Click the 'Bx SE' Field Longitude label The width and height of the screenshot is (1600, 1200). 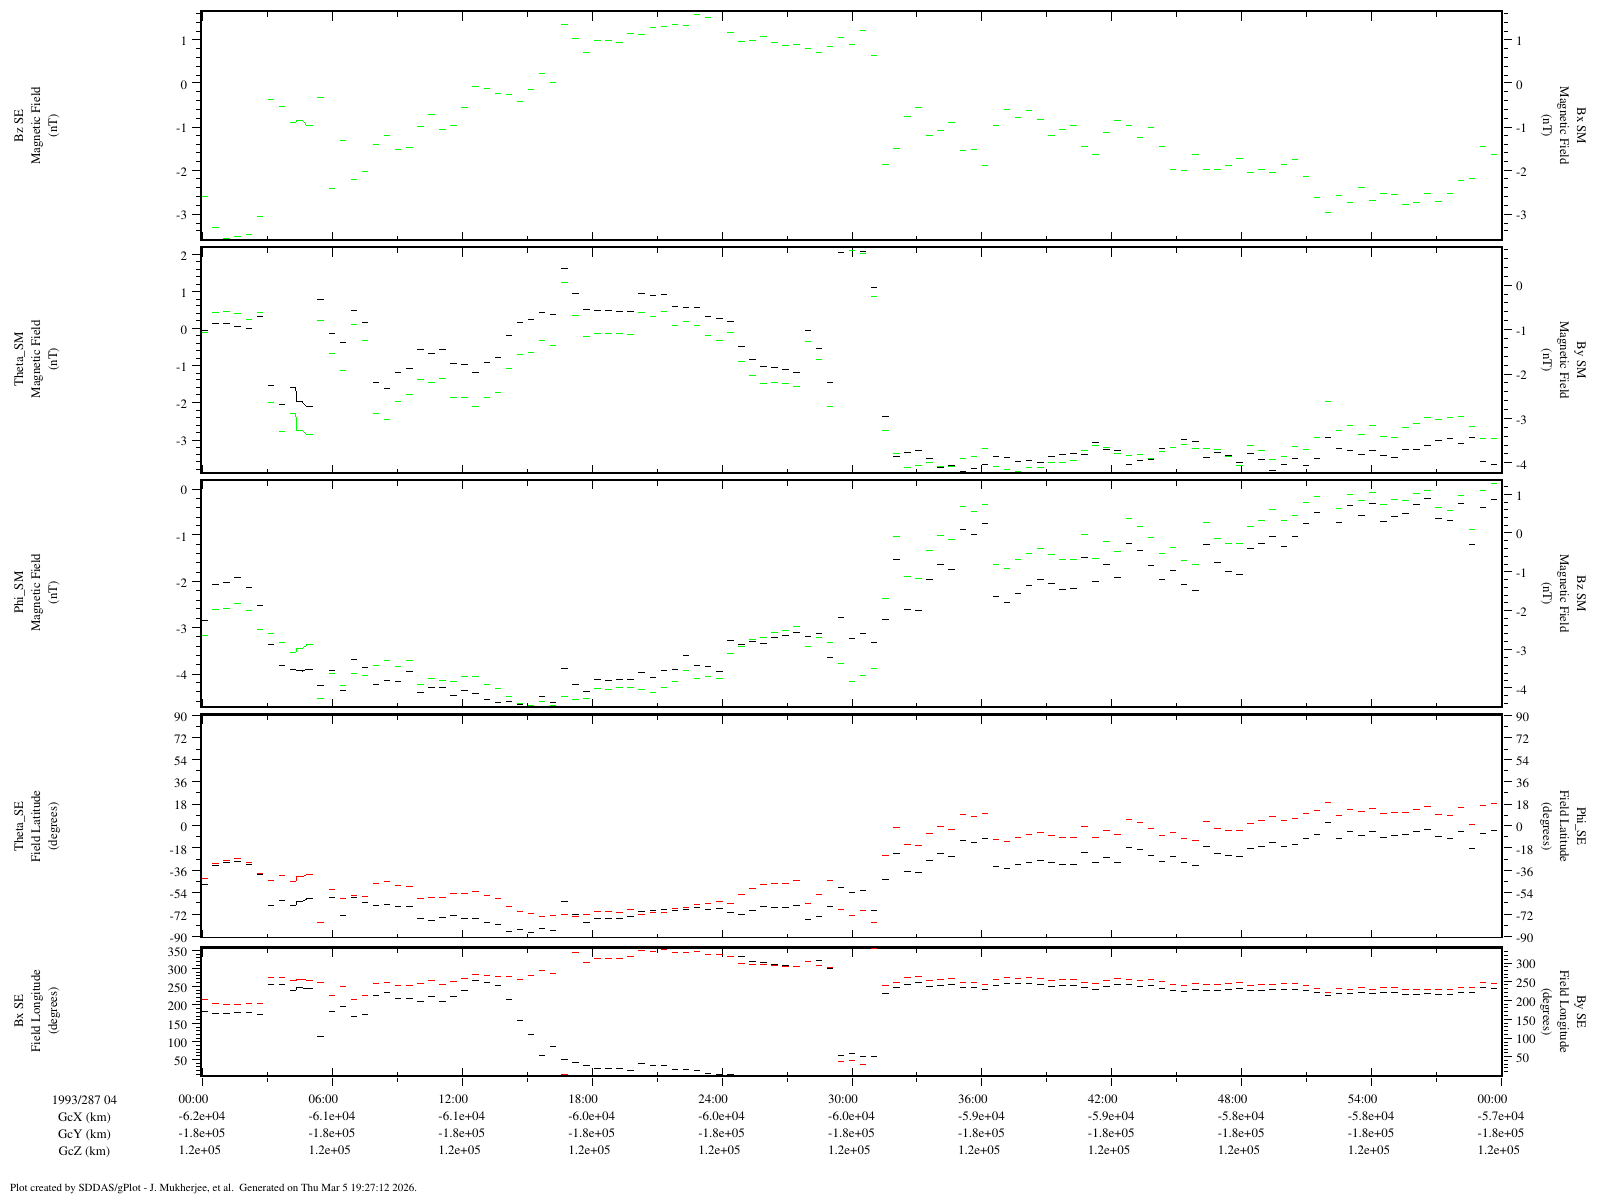(19, 1011)
